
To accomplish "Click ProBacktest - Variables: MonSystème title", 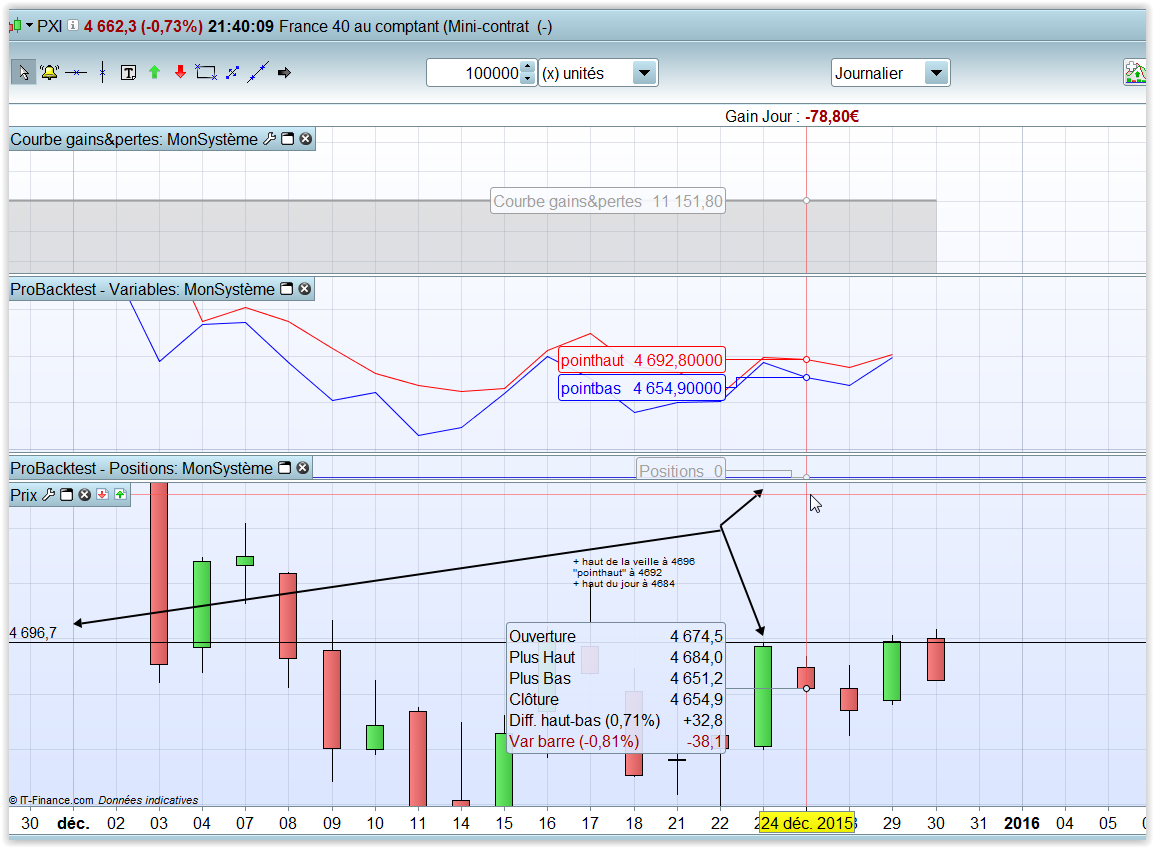I will coord(142,289).
